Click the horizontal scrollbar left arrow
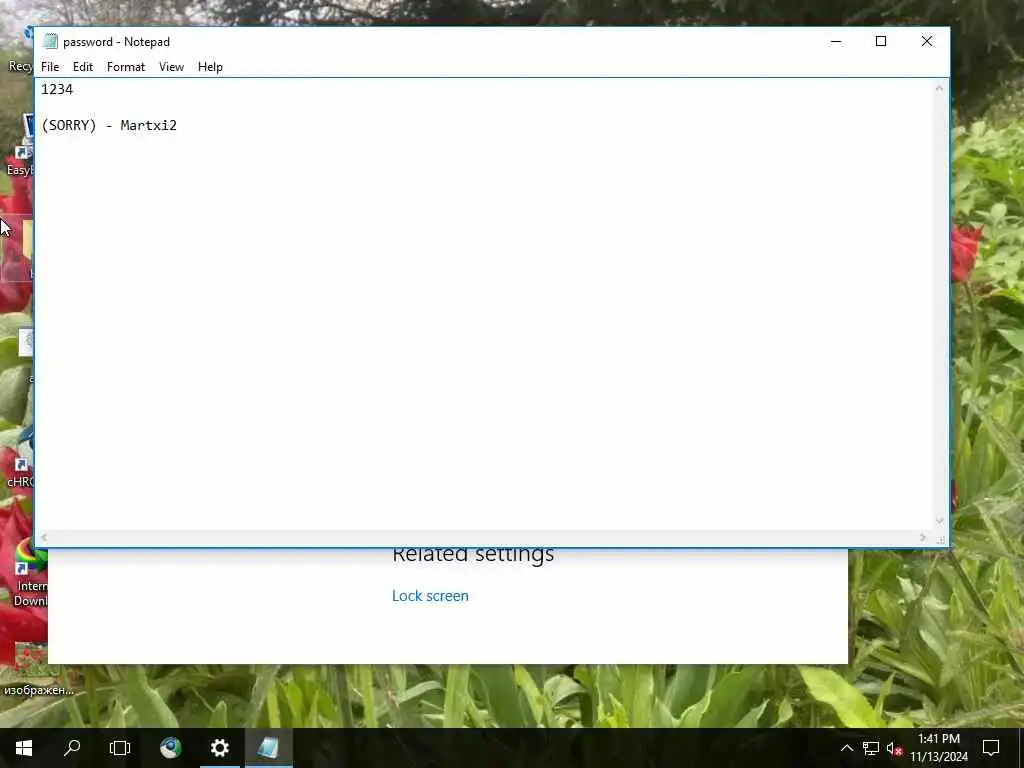 coord(44,537)
